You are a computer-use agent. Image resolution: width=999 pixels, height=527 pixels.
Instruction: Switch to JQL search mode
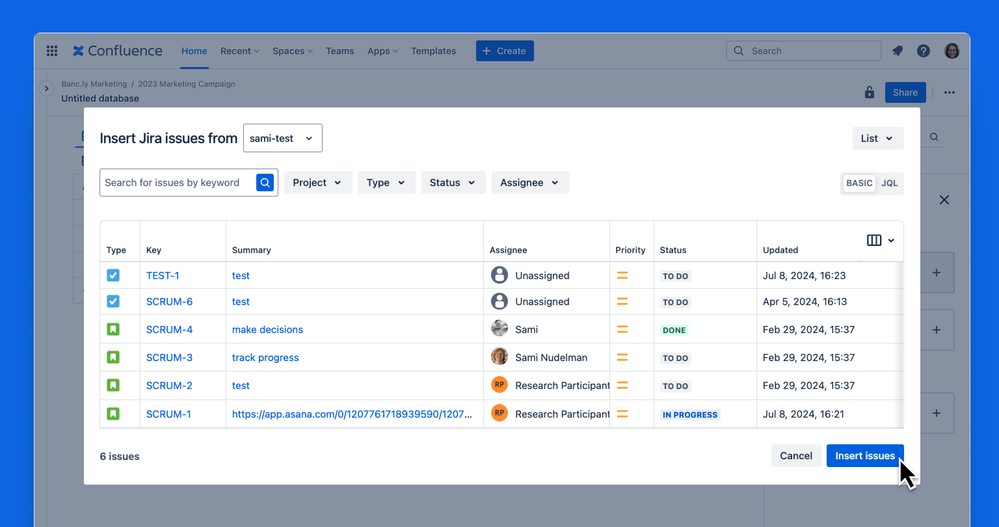[x=889, y=183]
